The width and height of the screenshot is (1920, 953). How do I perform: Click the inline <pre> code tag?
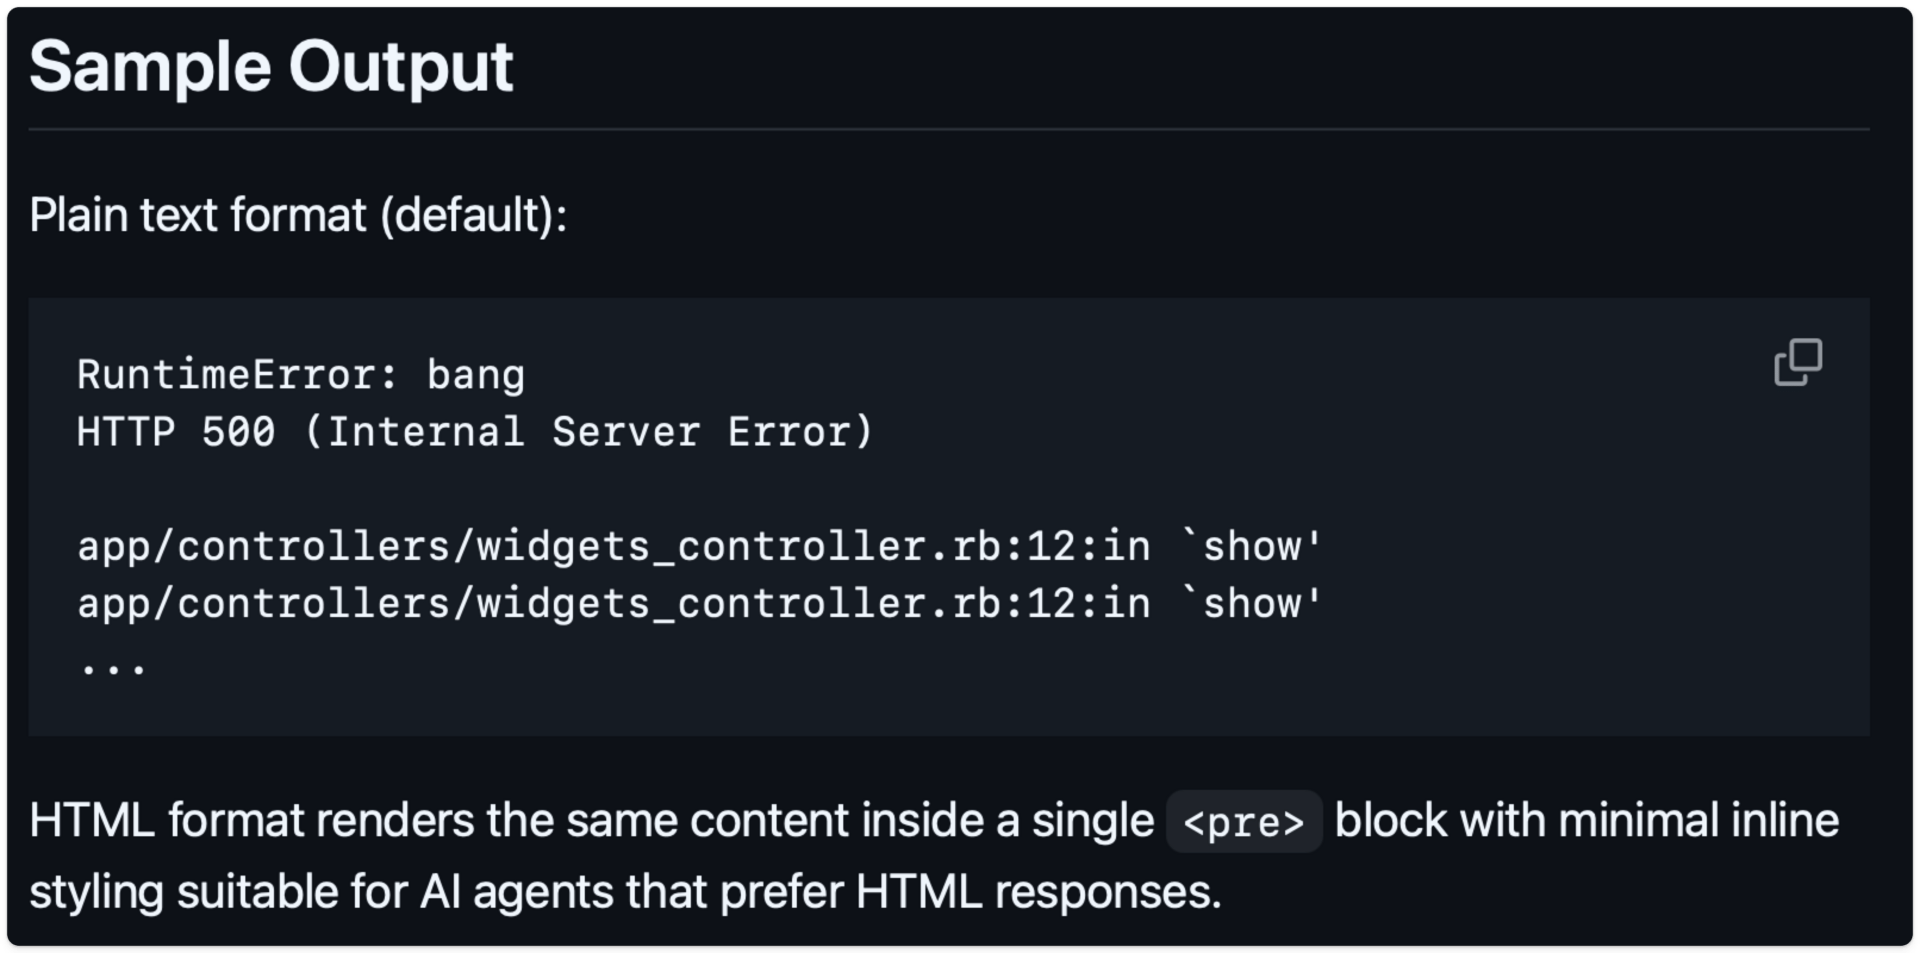1244,822
